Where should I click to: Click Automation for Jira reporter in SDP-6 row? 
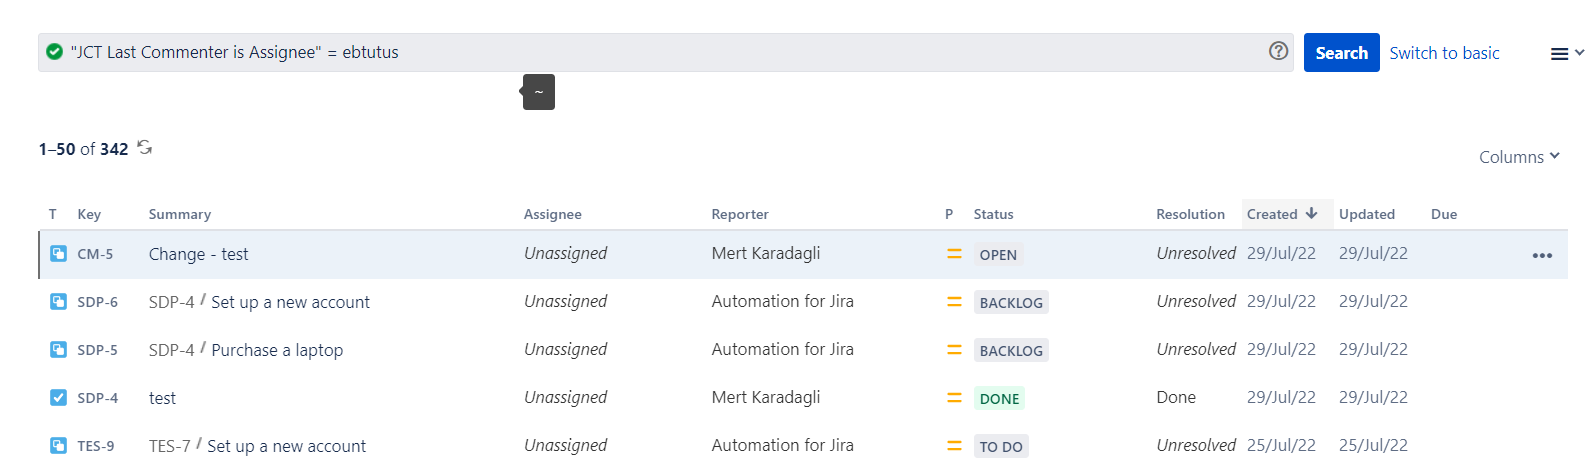tap(782, 301)
